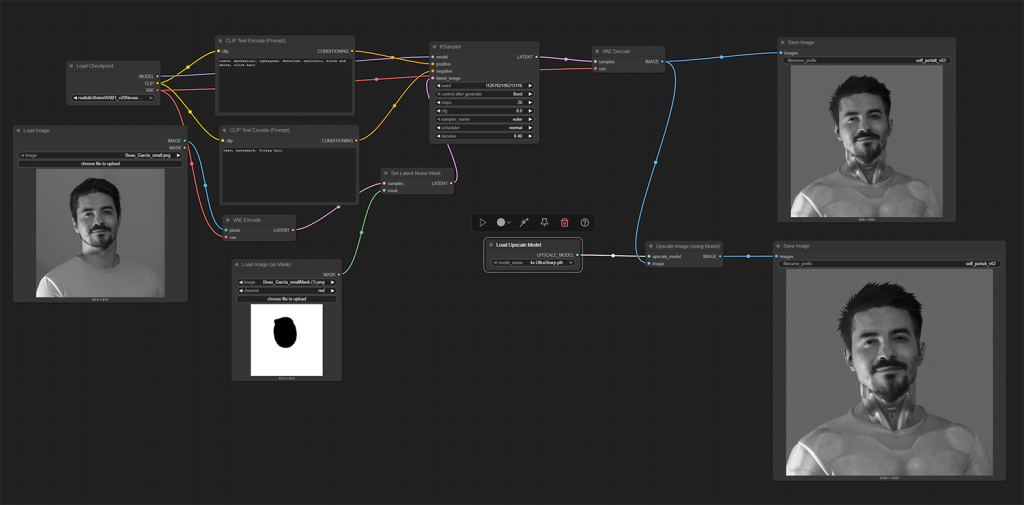Screen dimensions: 1024x505
Task: Click choose file to upload in Load Image
Action: pos(100,163)
